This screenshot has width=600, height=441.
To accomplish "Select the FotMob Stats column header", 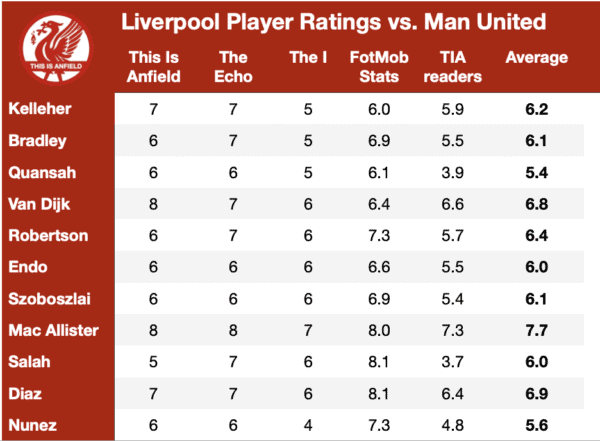I will (x=379, y=67).
